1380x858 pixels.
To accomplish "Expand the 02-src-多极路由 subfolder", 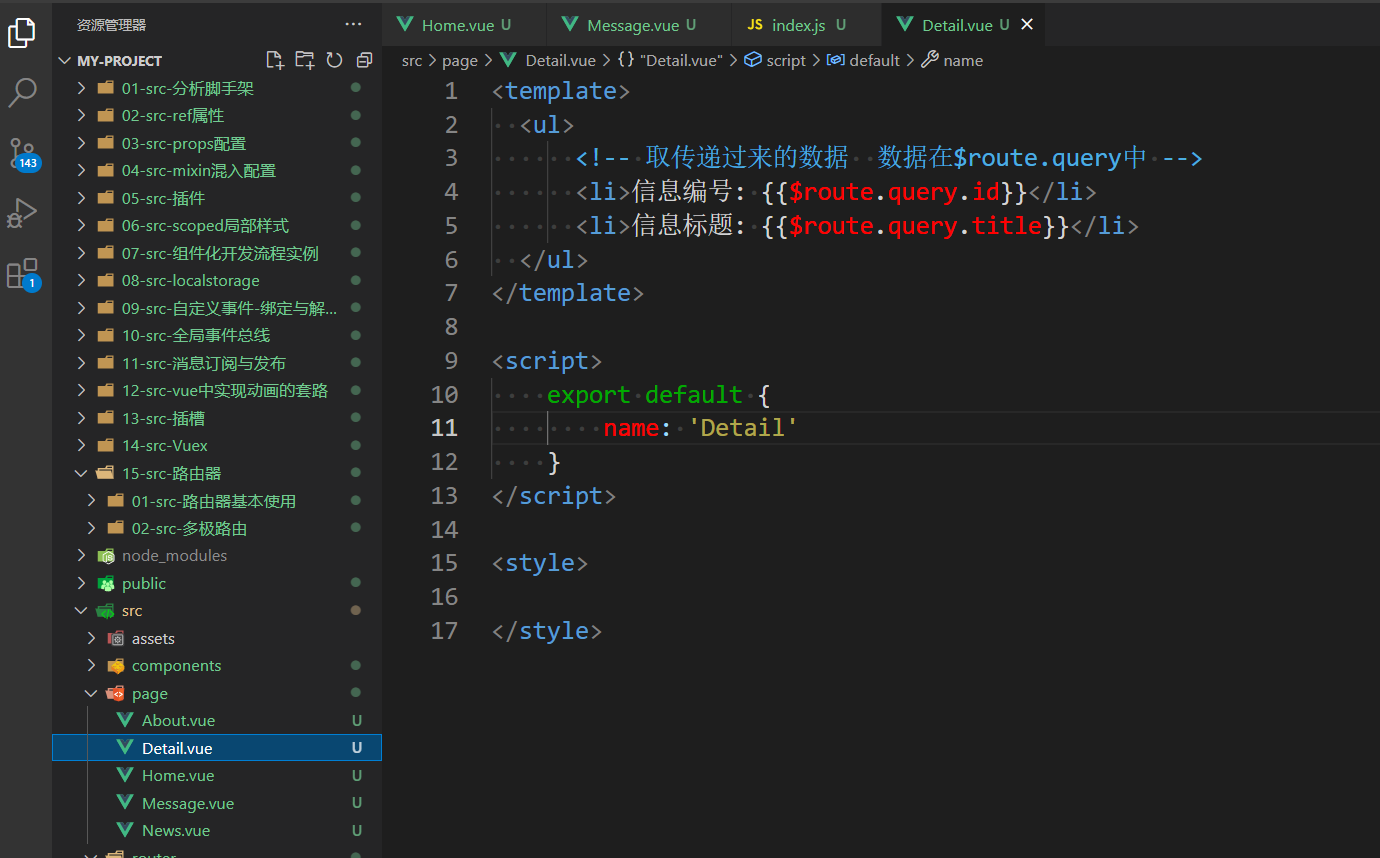I will [217, 528].
